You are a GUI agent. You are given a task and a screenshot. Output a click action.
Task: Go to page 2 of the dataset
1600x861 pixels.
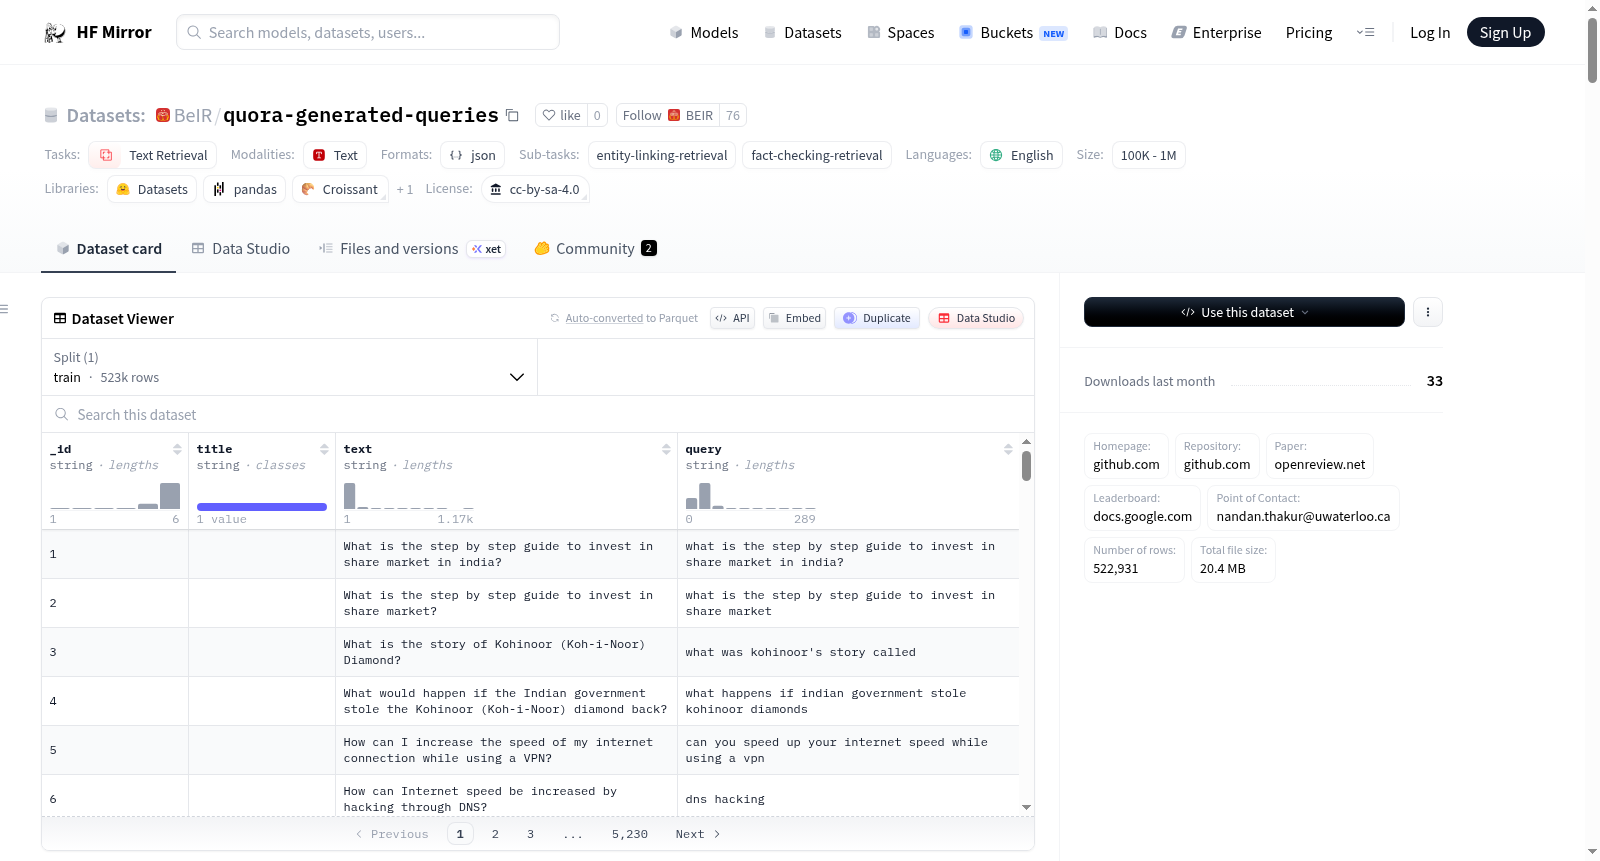[x=495, y=834]
